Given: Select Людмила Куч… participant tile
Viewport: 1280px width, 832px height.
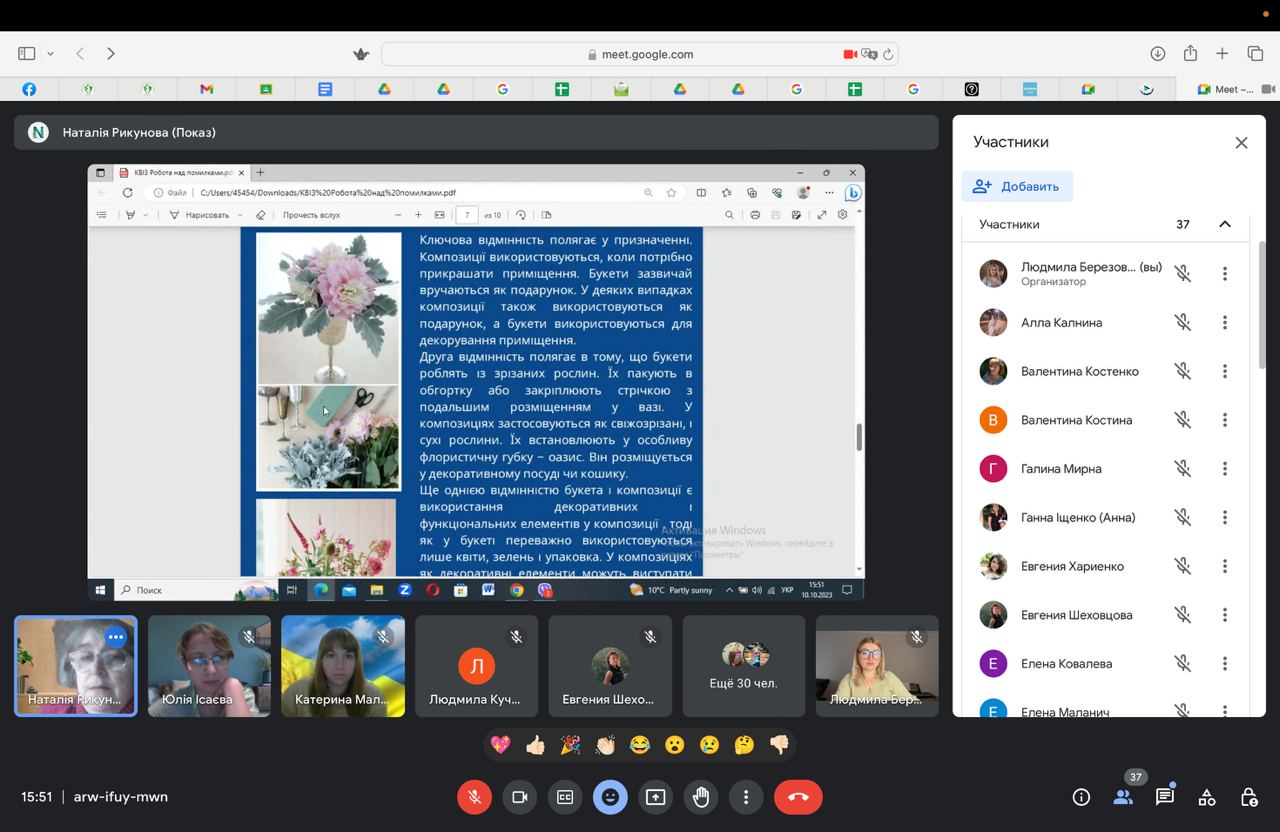Looking at the screenshot, I should pyautogui.click(x=476, y=666).
